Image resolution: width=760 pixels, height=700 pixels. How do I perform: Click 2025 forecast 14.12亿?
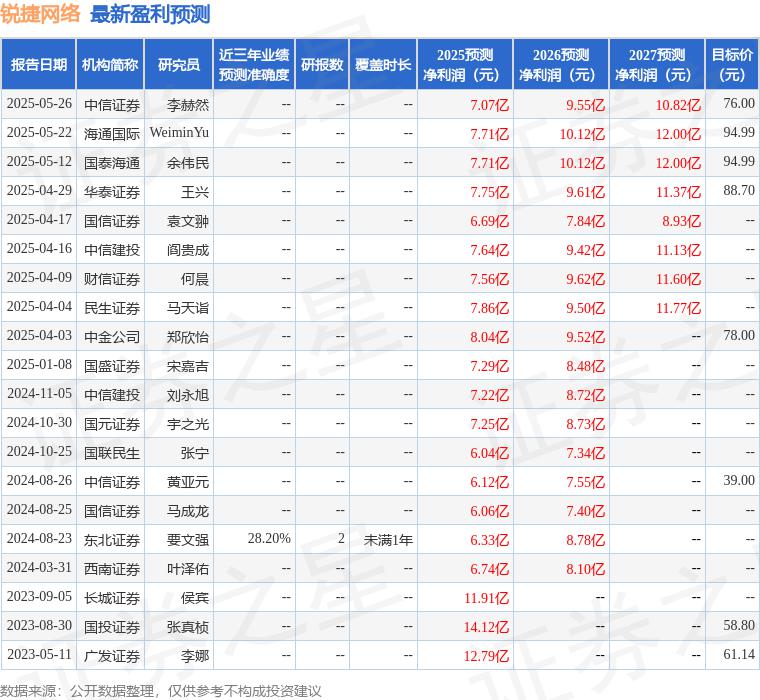pyautogui.click(x=486, y=627)
